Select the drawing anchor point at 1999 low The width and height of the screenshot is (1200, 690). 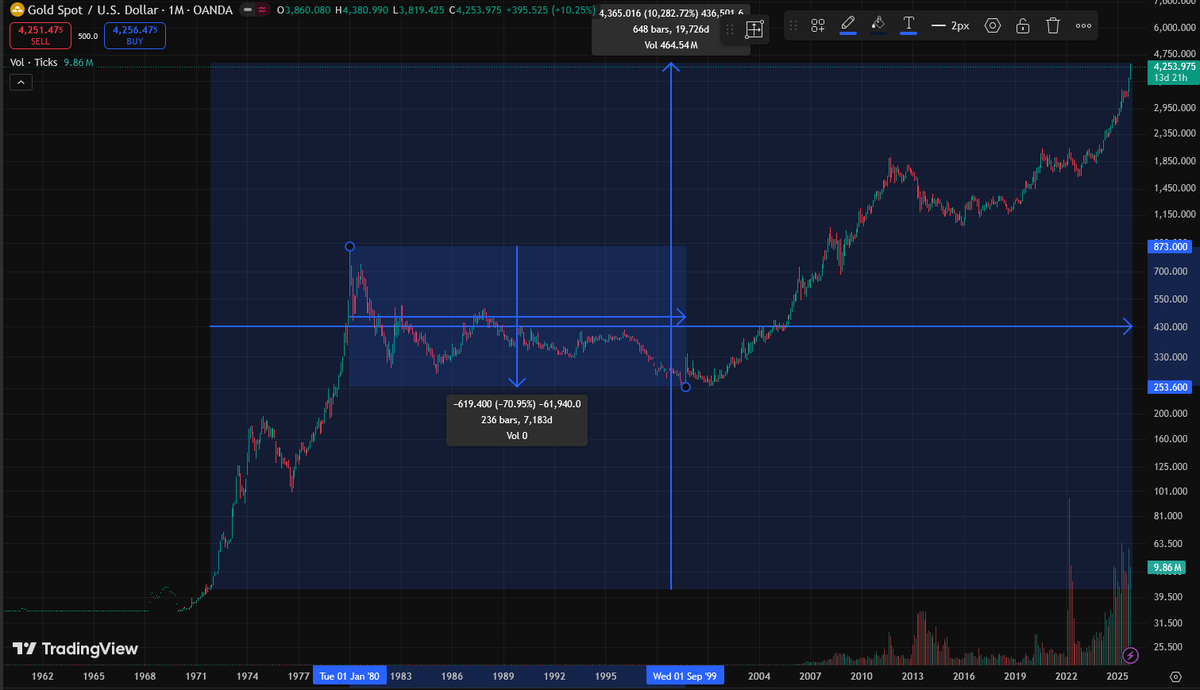tap(685, 387)
